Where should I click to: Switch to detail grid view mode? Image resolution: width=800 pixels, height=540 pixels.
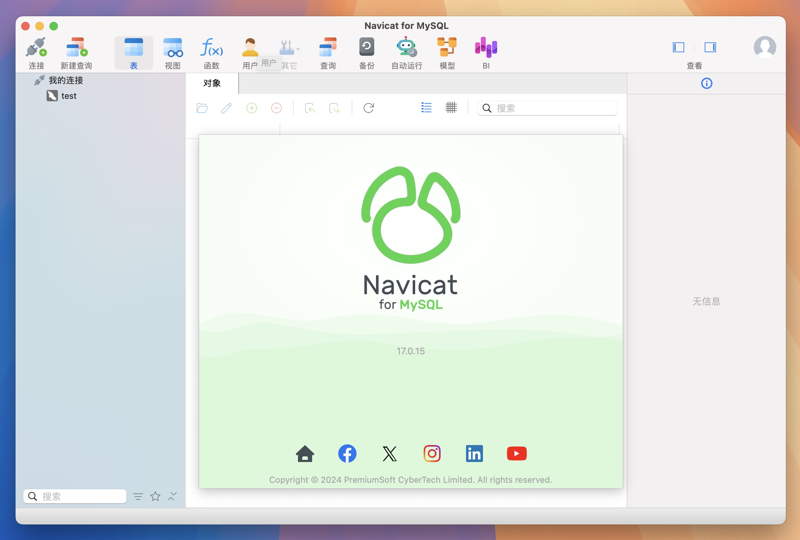point(451,107)
